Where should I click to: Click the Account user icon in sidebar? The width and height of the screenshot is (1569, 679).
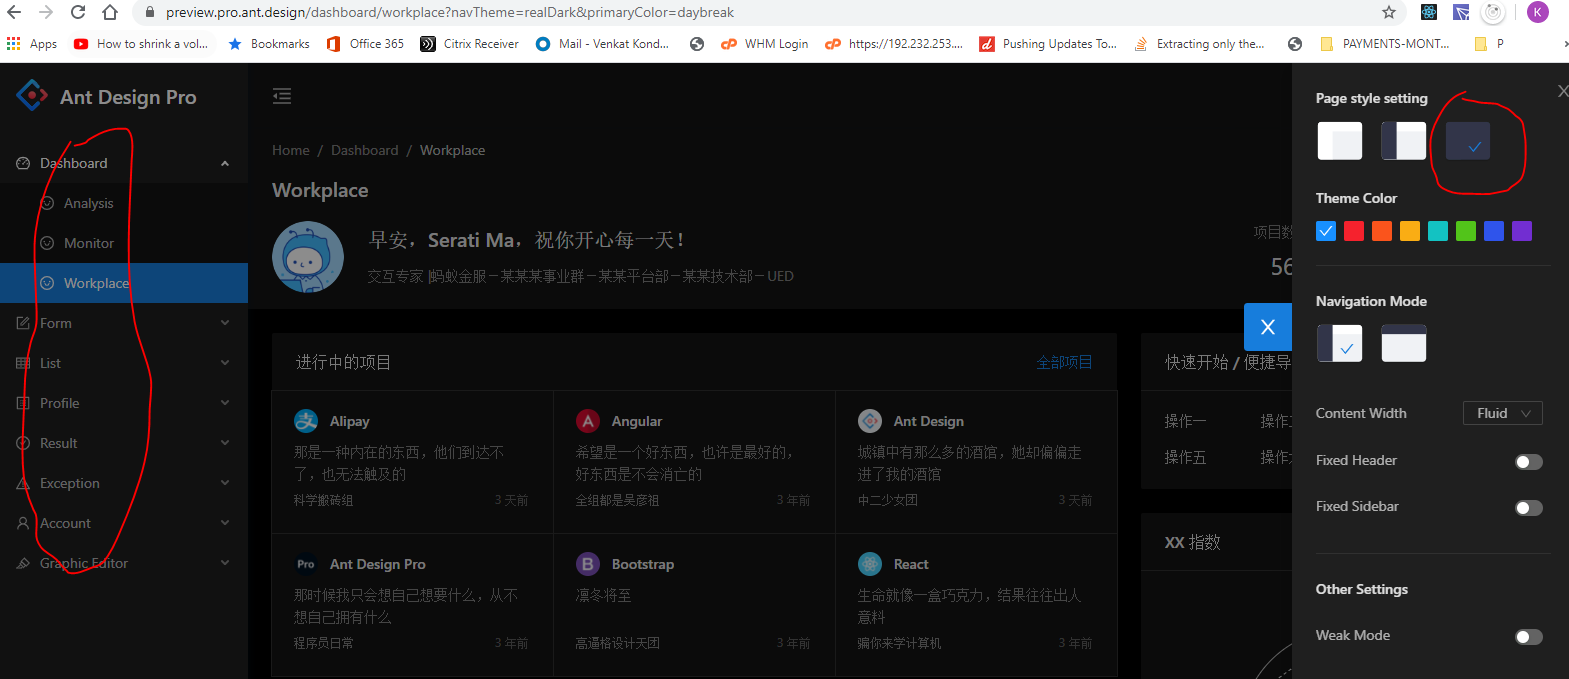pos(23,523)
